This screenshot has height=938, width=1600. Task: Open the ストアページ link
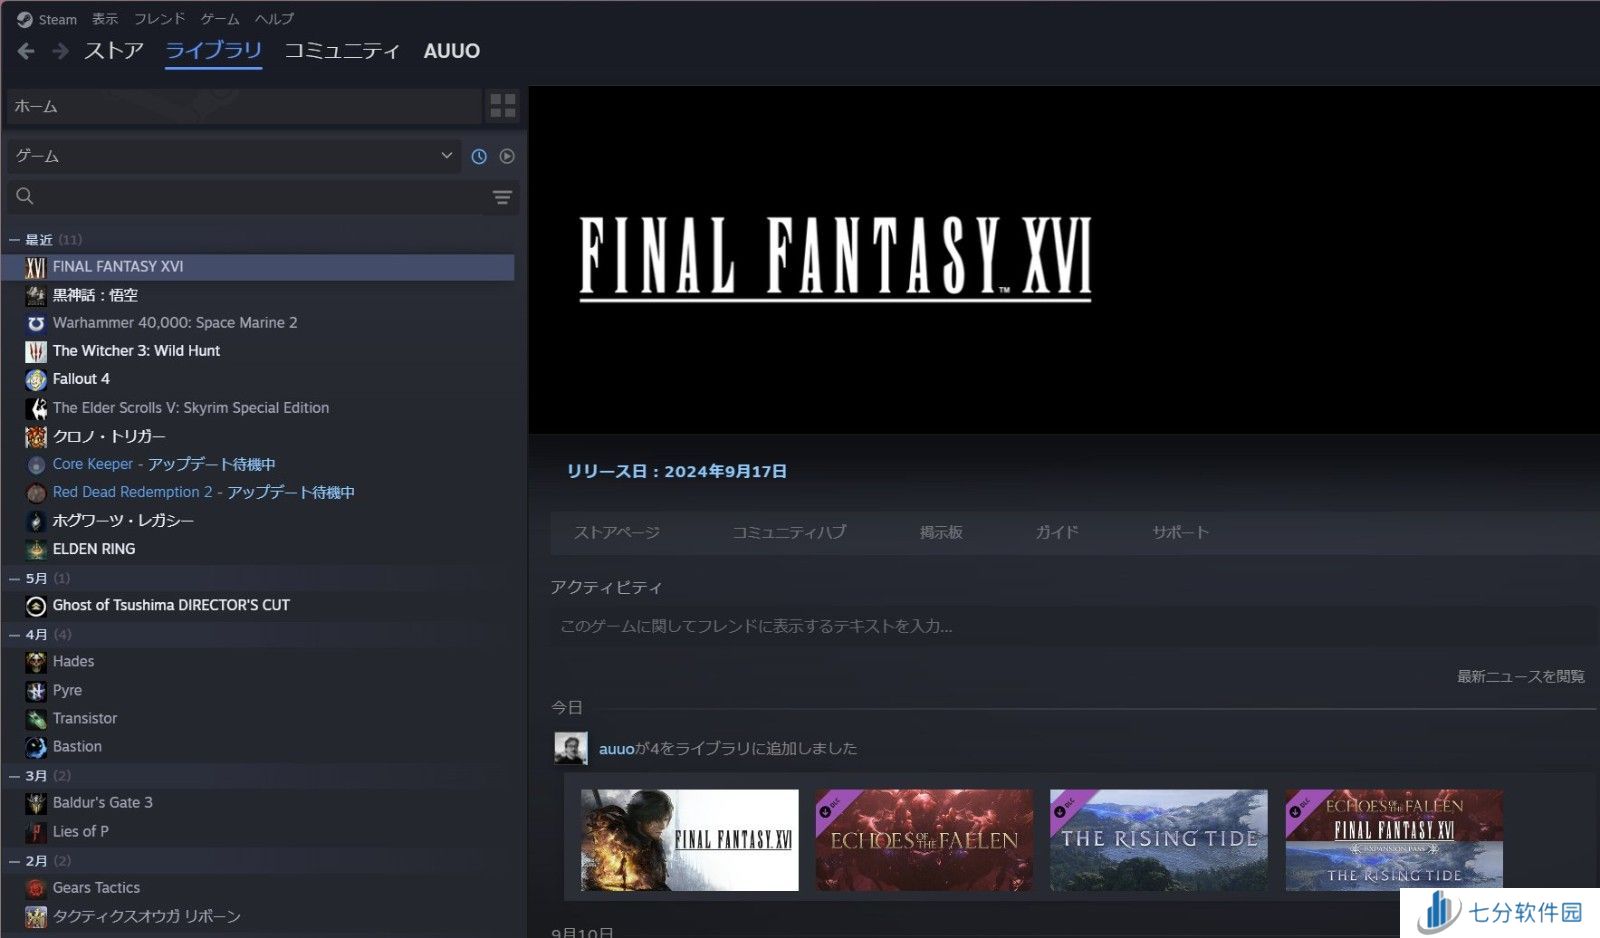(616, 532)
